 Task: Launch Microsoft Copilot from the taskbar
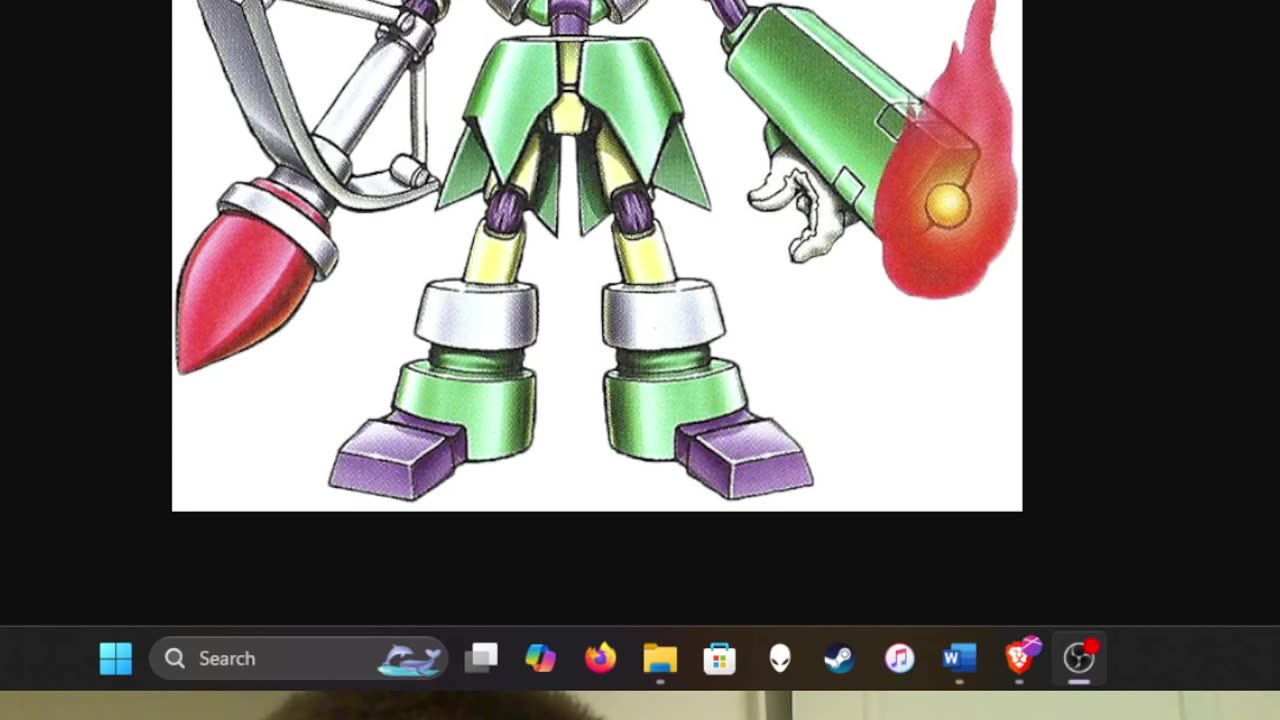tap(540, 658)
